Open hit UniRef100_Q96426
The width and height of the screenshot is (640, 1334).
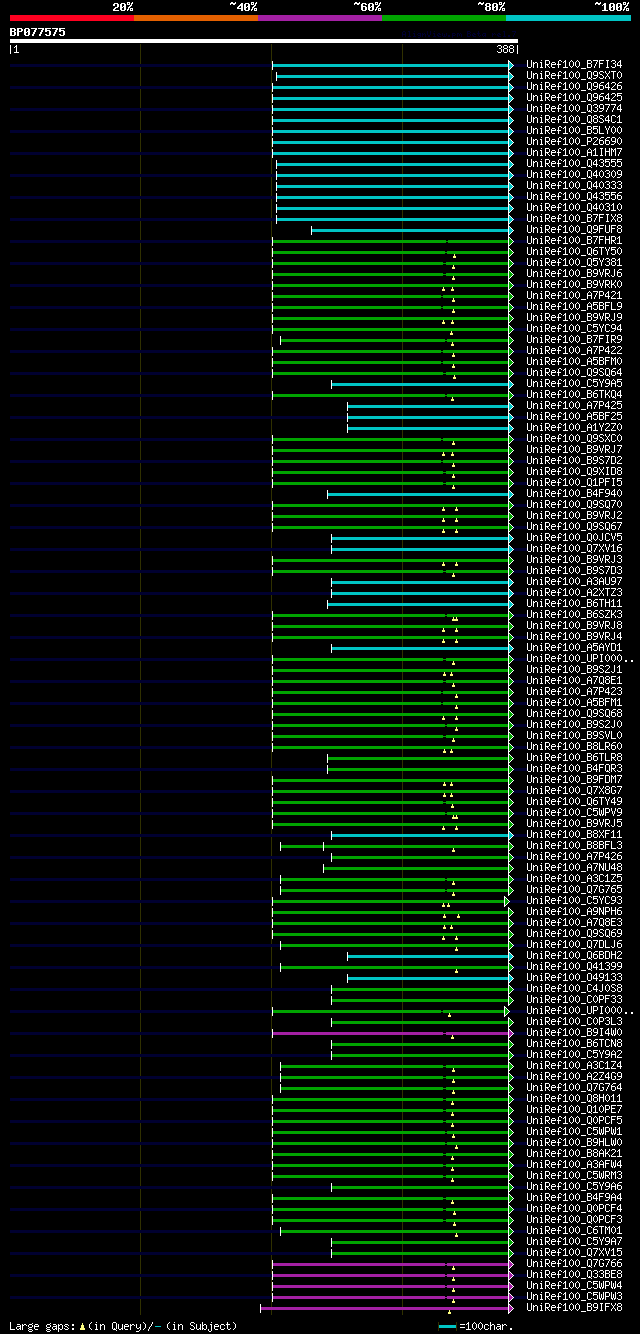574,87
